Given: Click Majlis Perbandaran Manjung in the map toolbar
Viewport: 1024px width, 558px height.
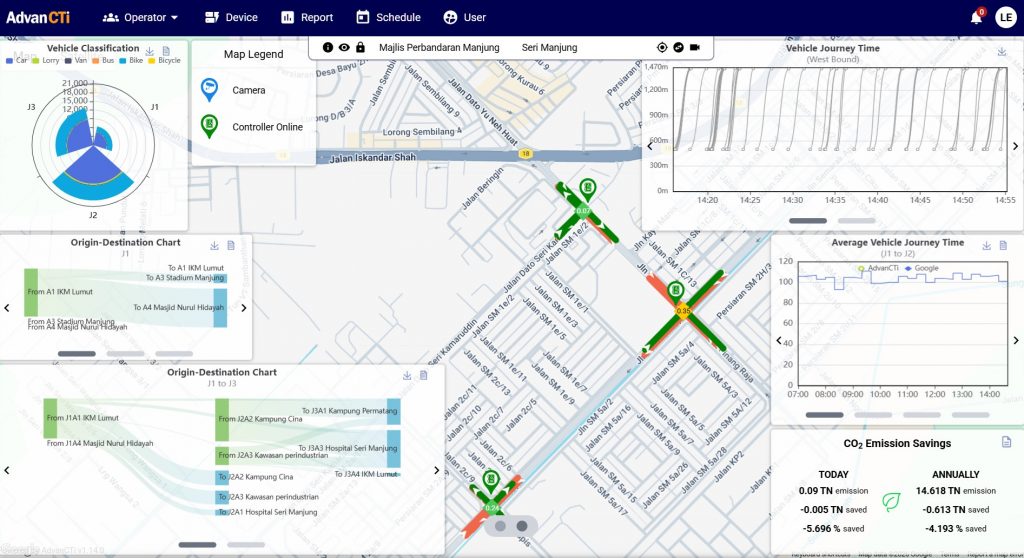Looking at the screenshot, I should 439,47.
